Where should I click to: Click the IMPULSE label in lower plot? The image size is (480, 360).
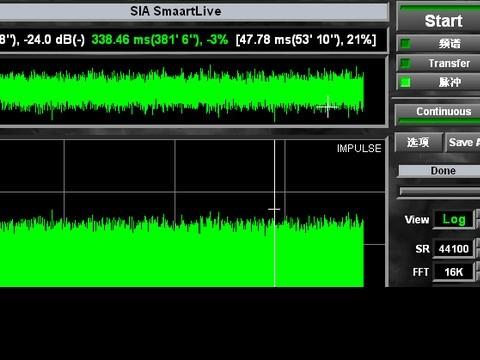[x=359, y=148]
